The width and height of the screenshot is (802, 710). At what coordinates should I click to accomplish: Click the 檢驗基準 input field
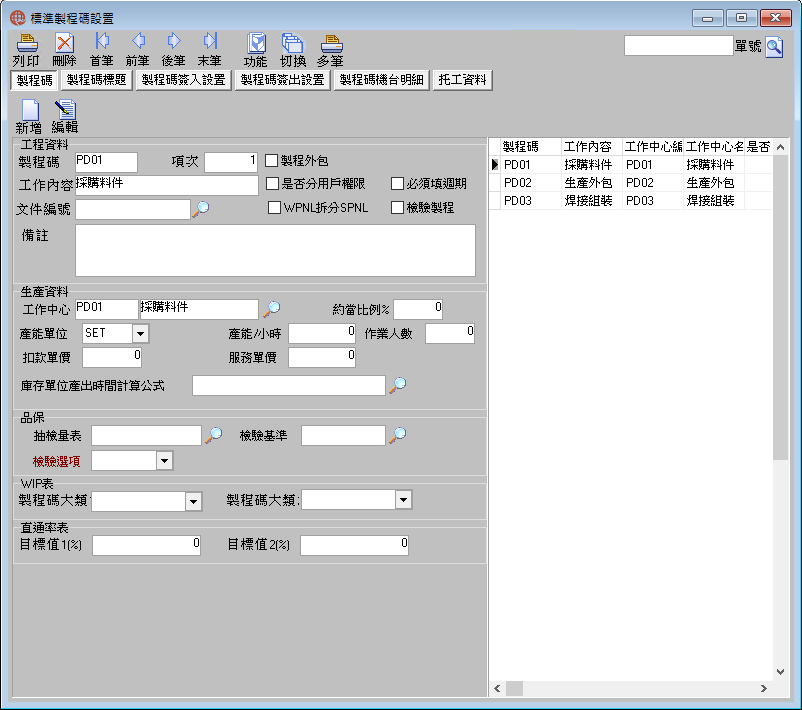click(343, 435)
